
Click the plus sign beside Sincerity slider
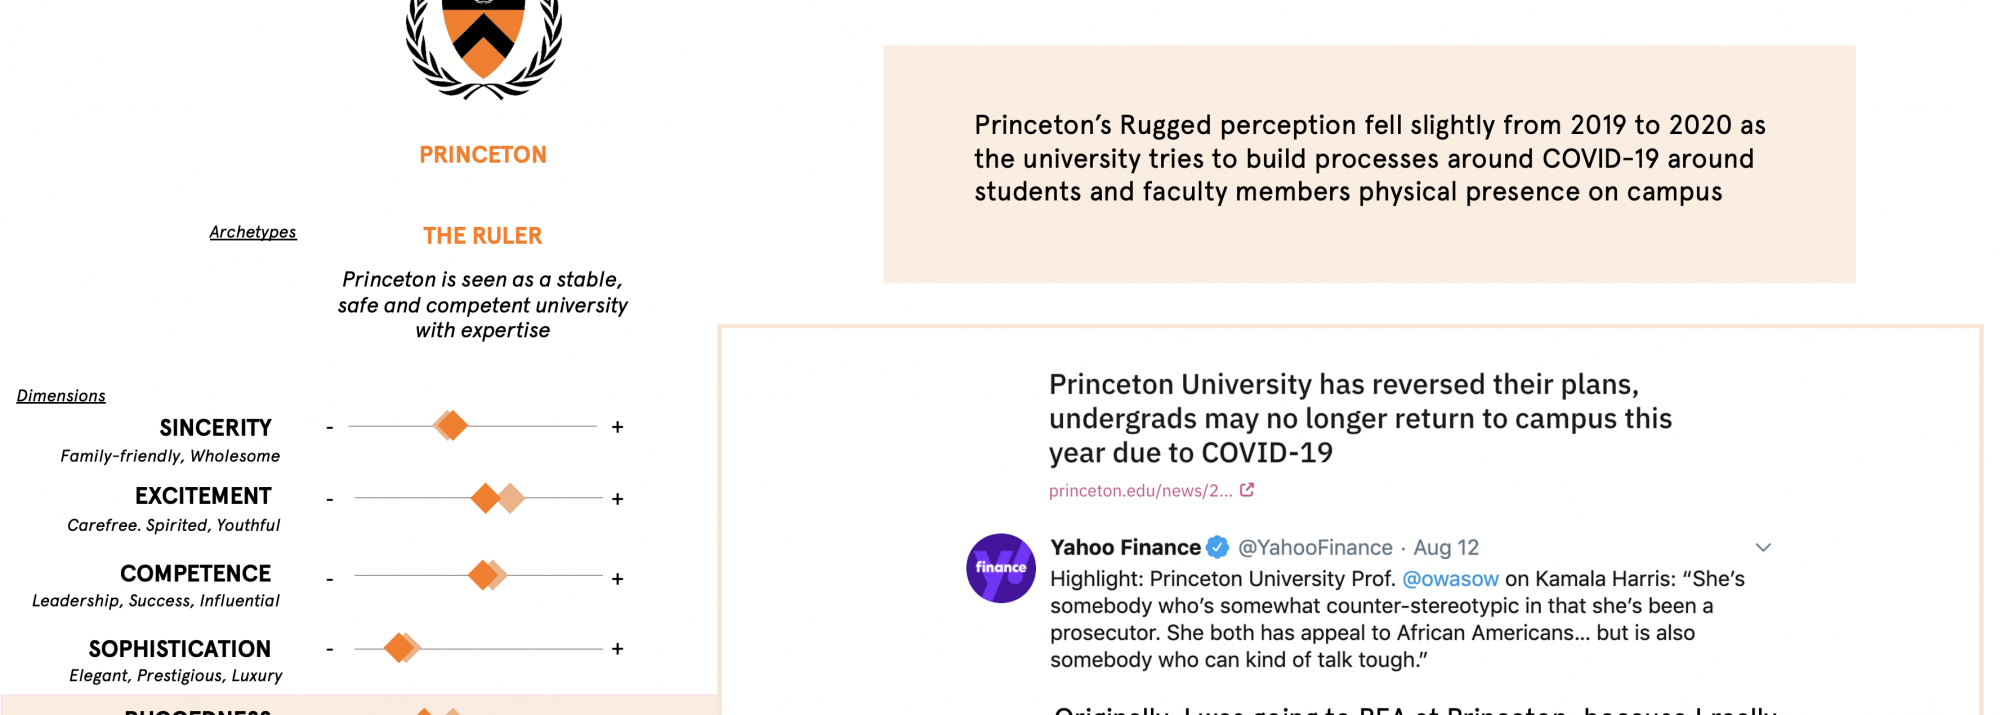(x=618, y=427)
